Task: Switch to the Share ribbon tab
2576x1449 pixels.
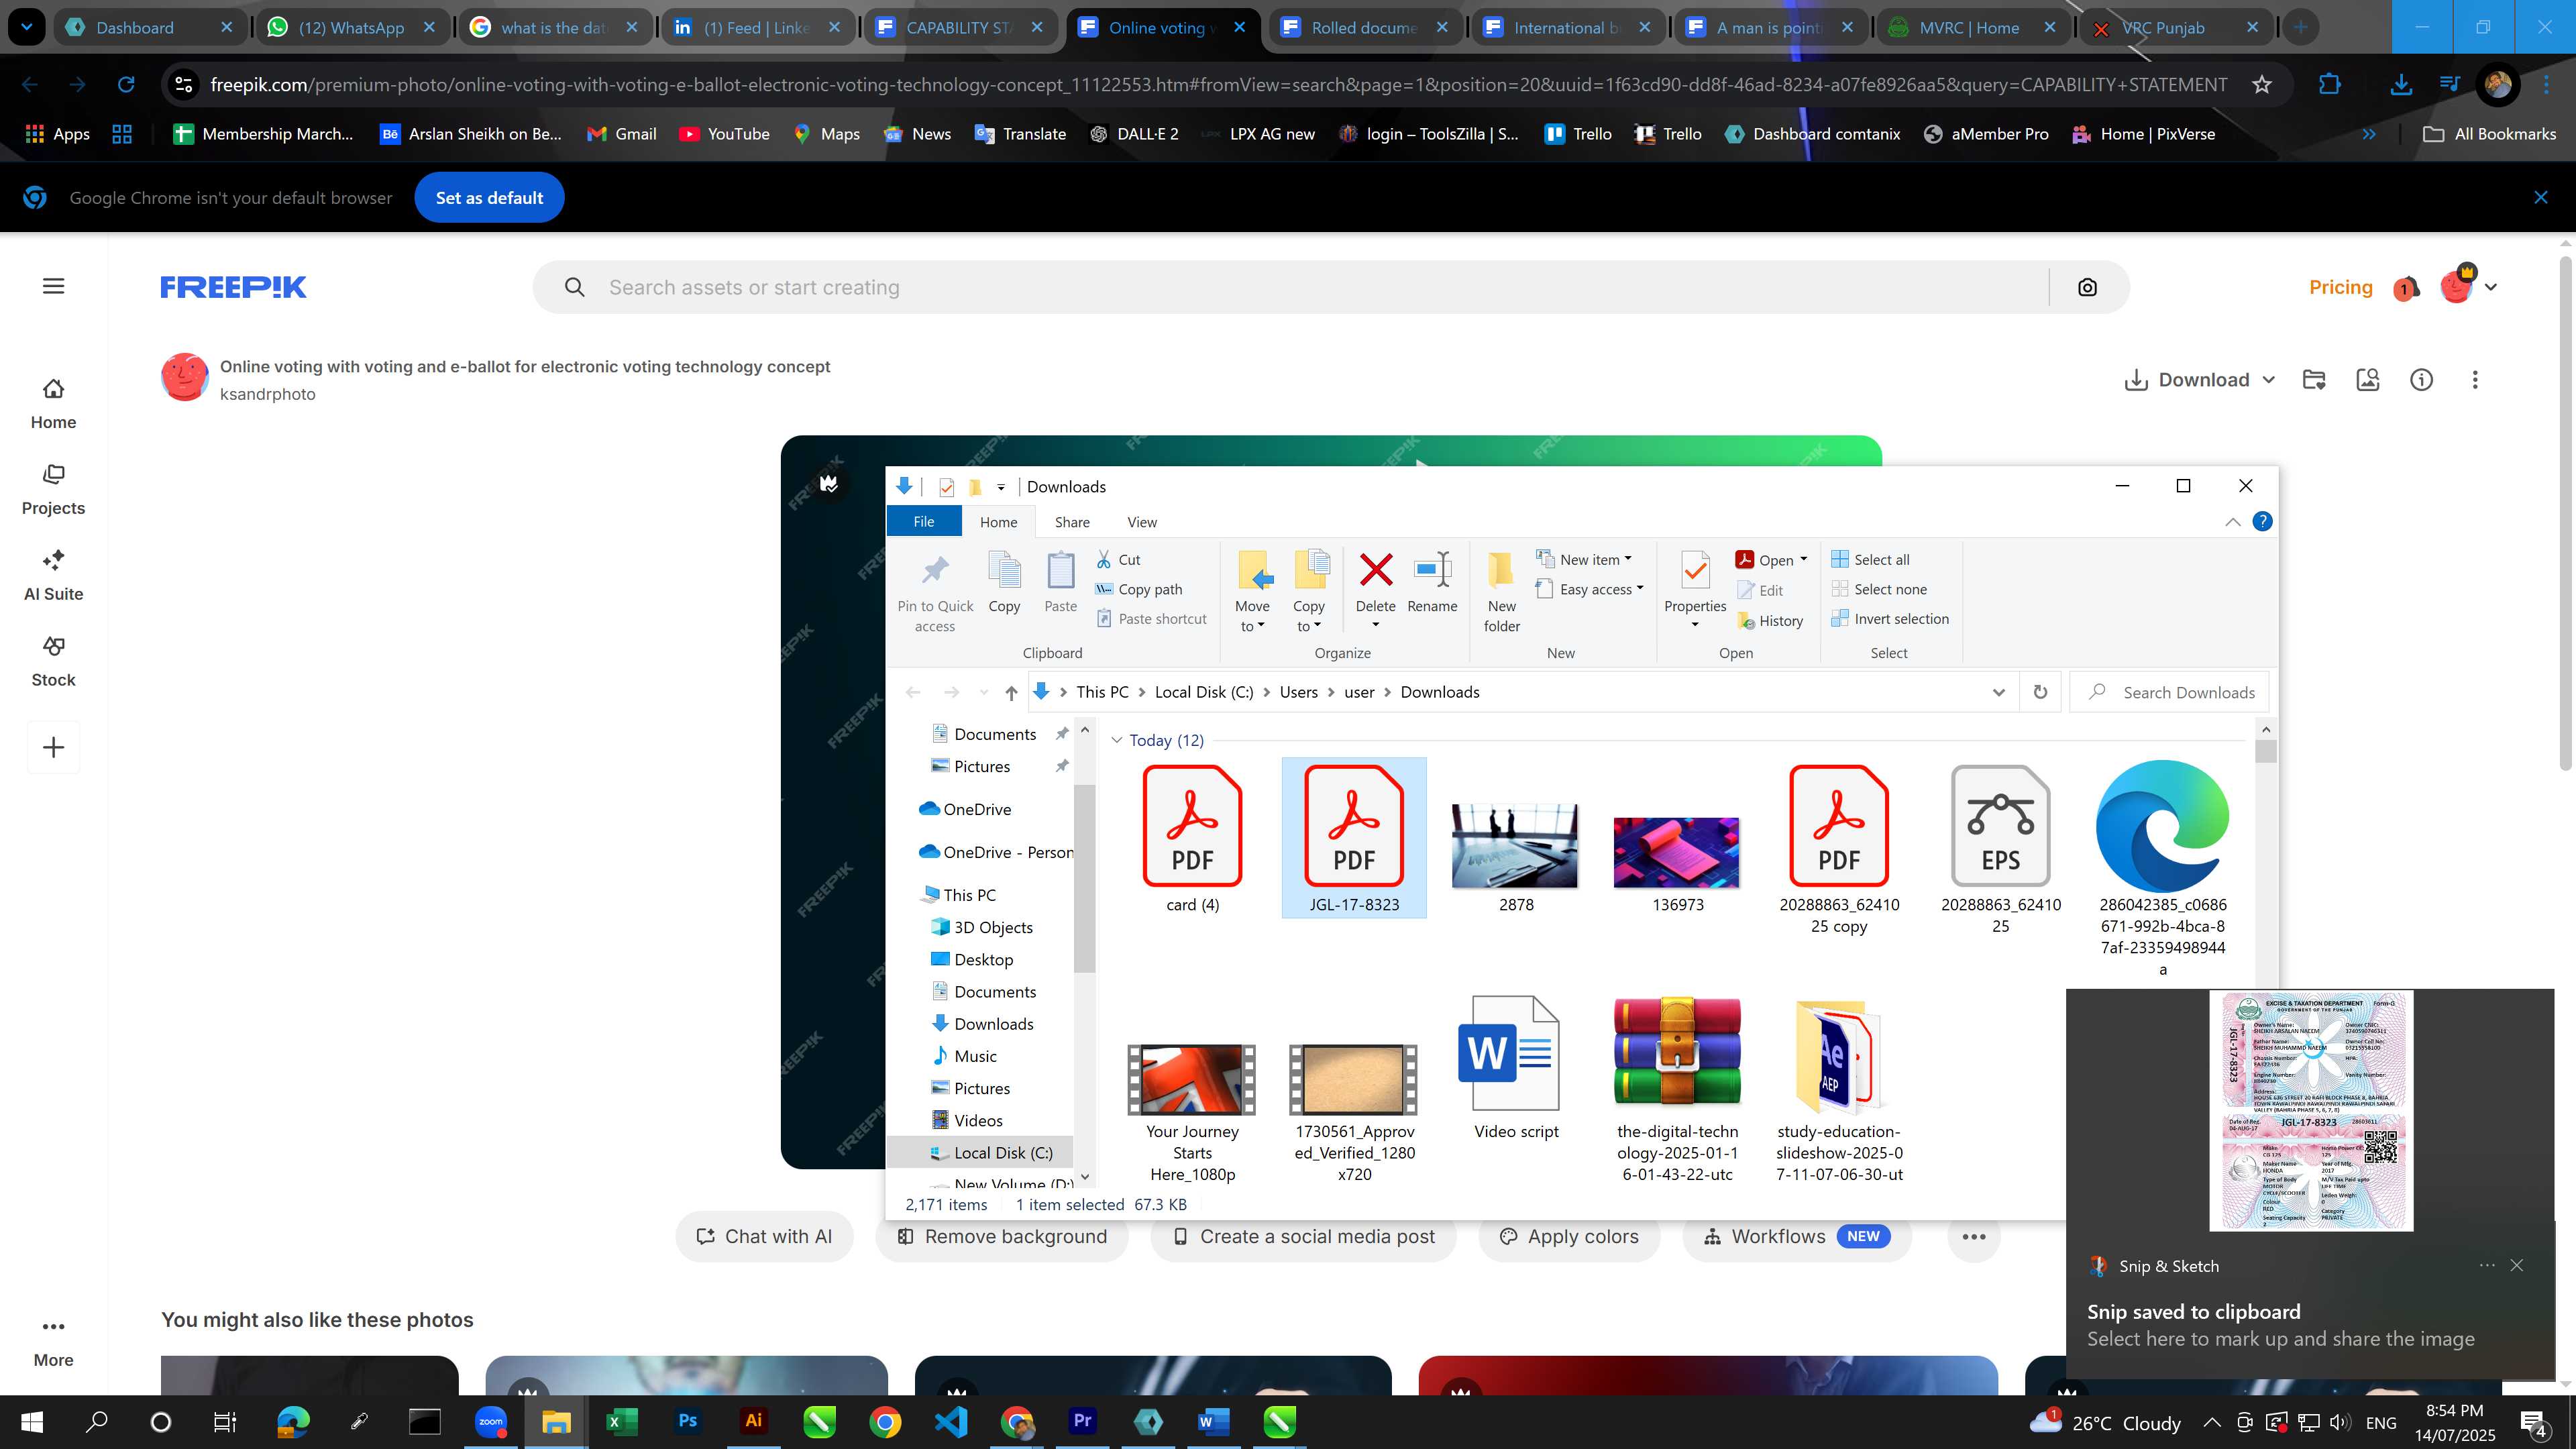Action: pos(1072,522)
